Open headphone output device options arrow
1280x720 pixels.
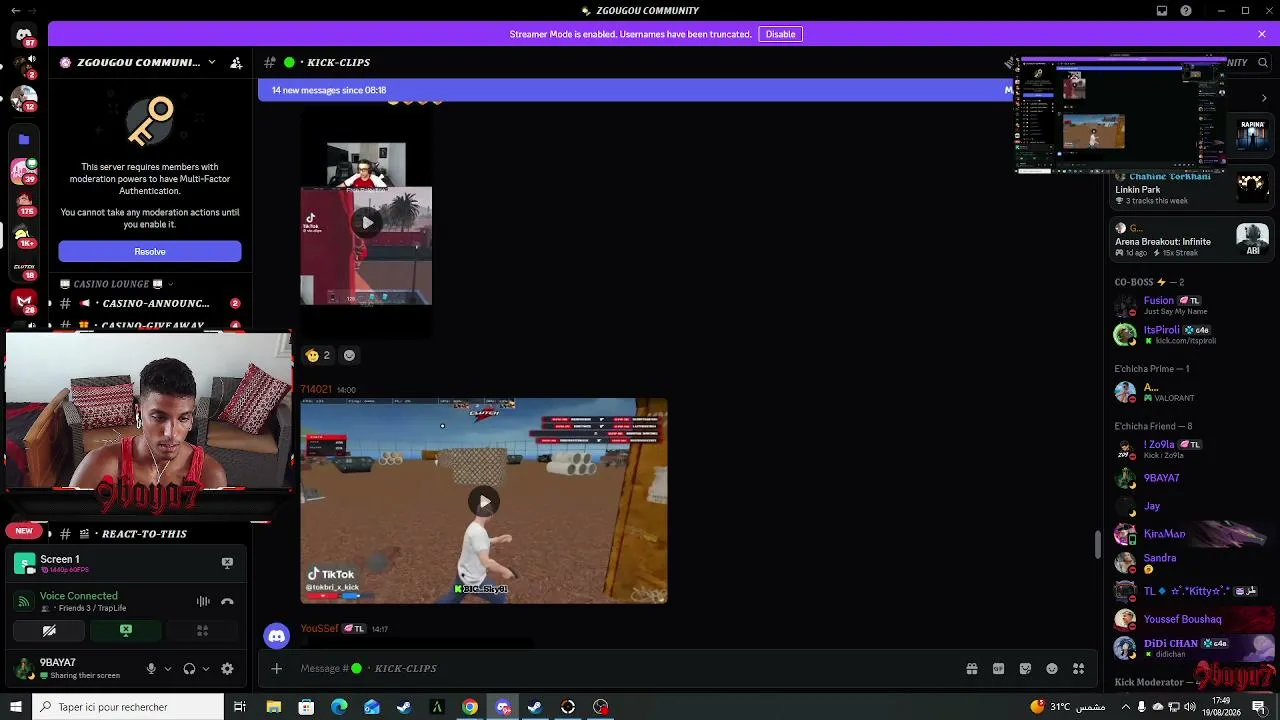(x=206, y=668)
